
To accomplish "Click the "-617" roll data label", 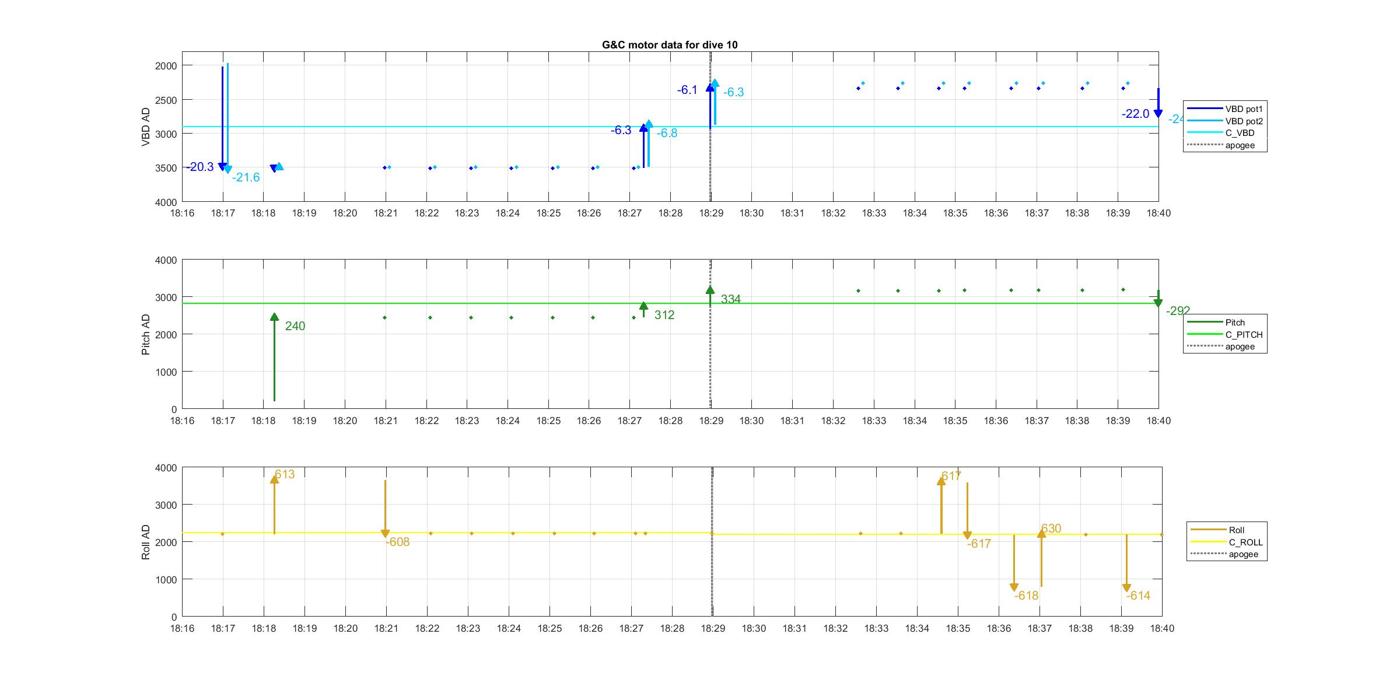I will tap(979, 544).
